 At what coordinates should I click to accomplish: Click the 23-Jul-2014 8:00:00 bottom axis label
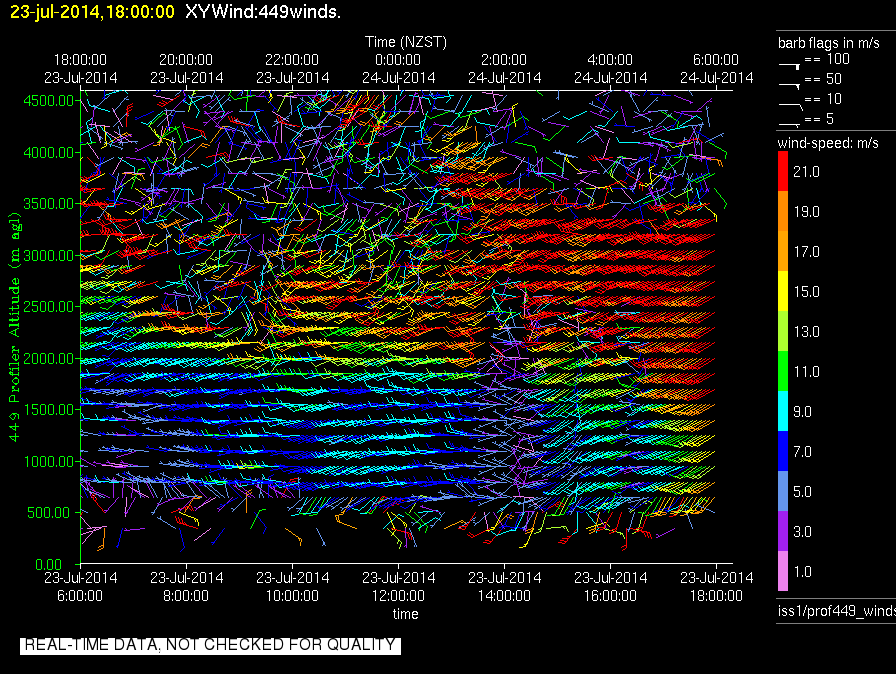[186, 587]
